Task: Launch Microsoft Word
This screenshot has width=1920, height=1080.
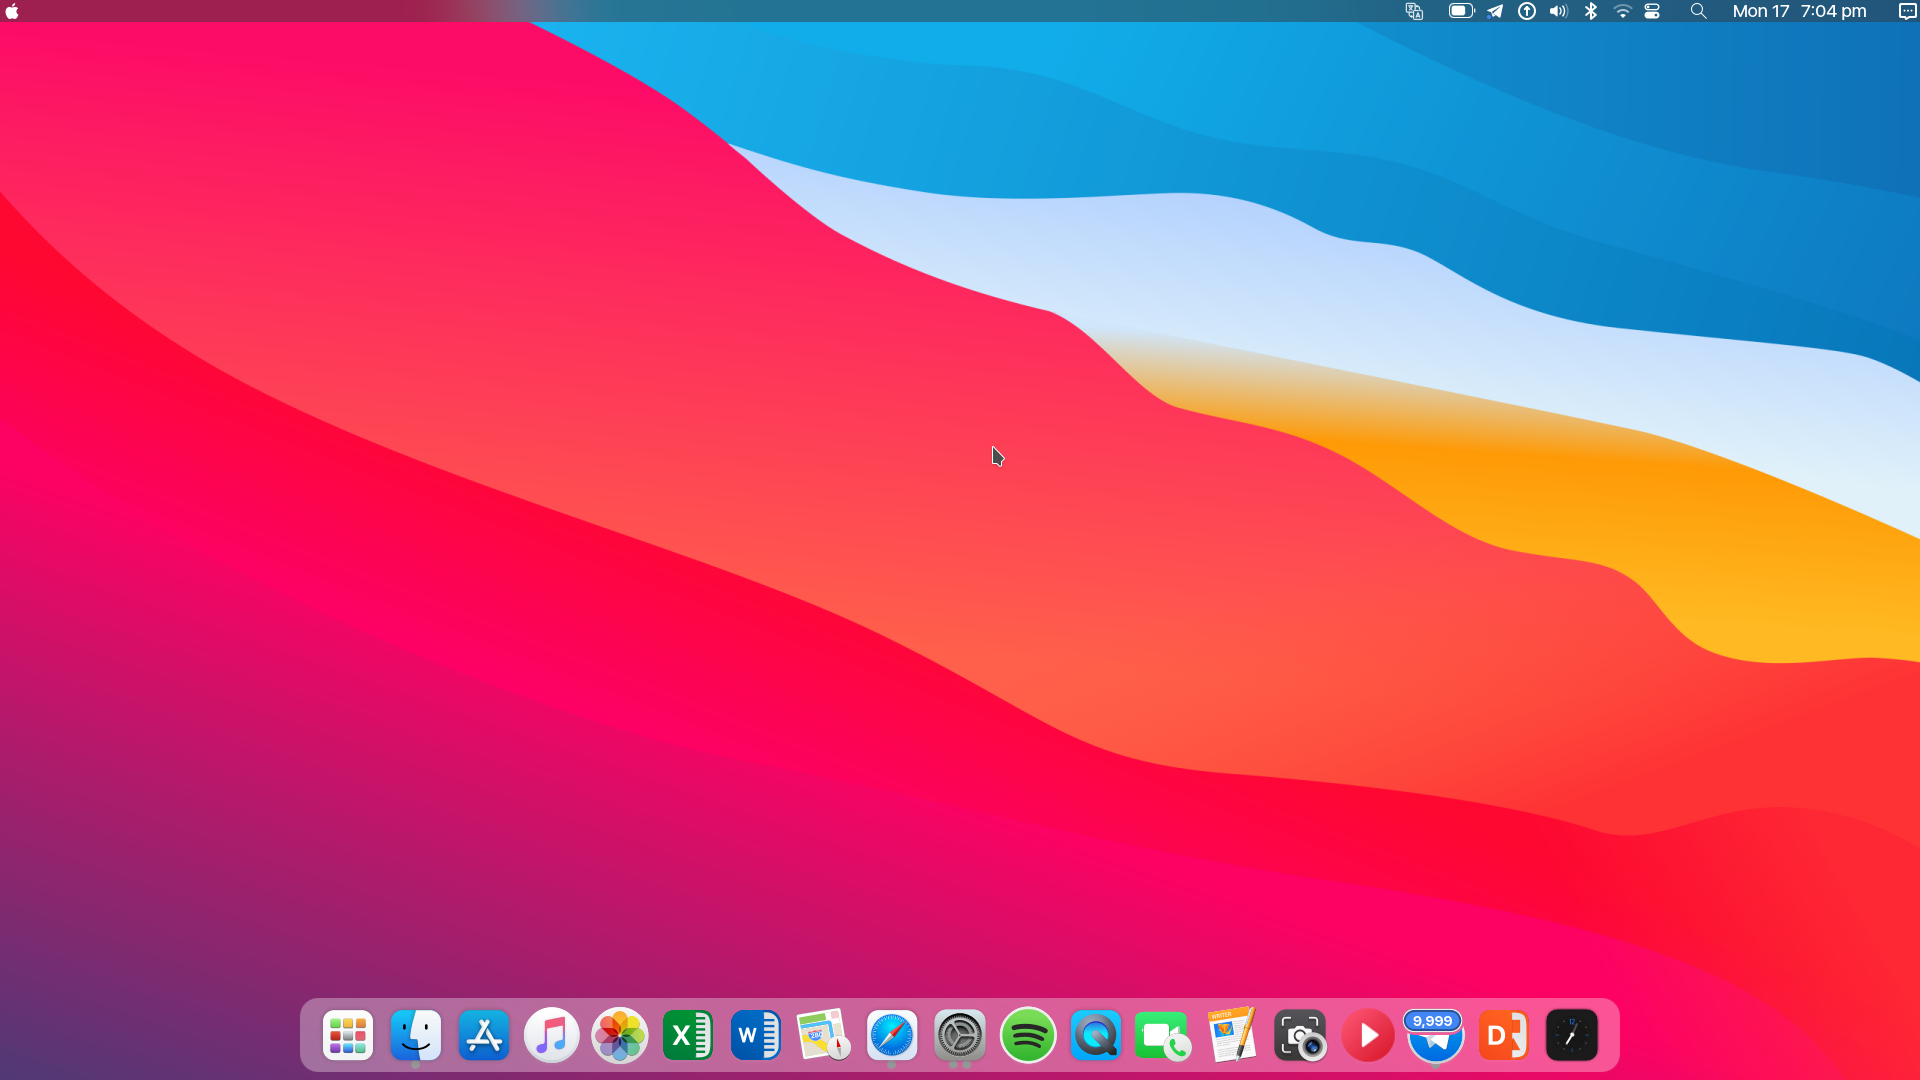Action: coord(756,1035)
